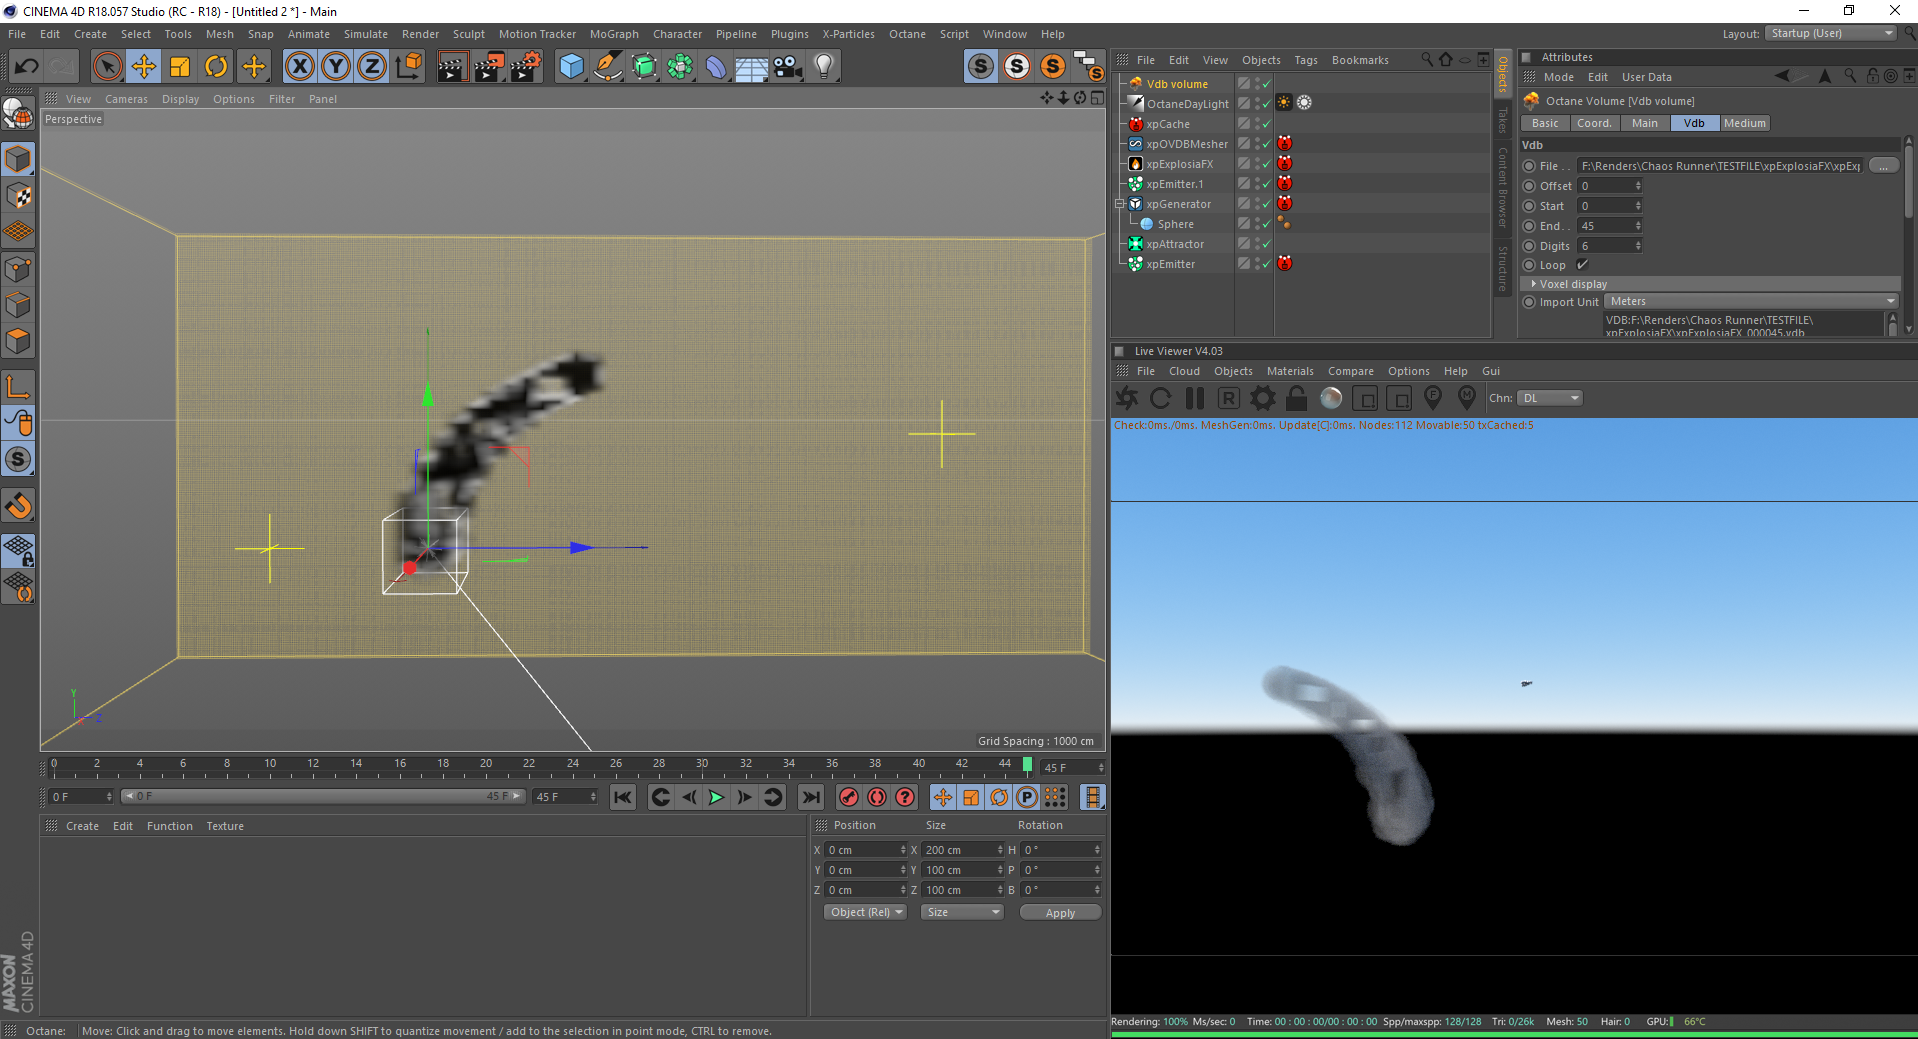Activate the Move tool in top toolbar
The height and width of the screenshot is (1039, 1918).
pos(144,67)
